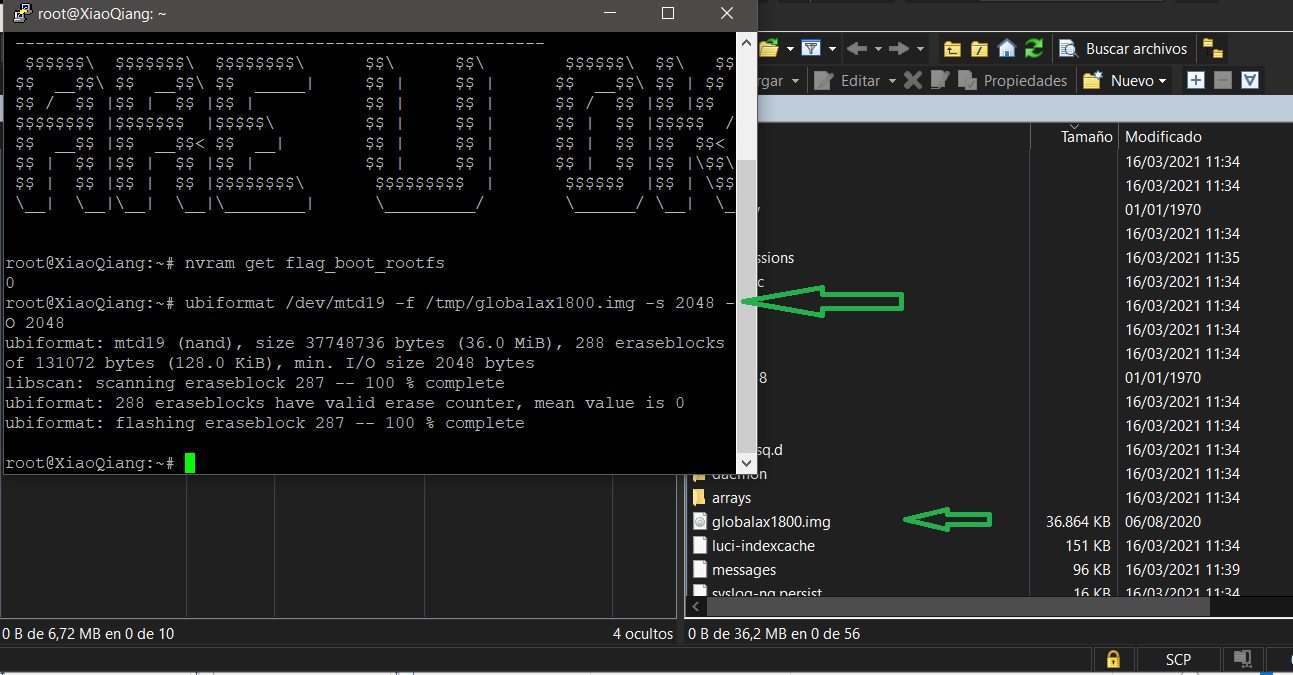Refresh the remote directory listing

click(1034, 48)
